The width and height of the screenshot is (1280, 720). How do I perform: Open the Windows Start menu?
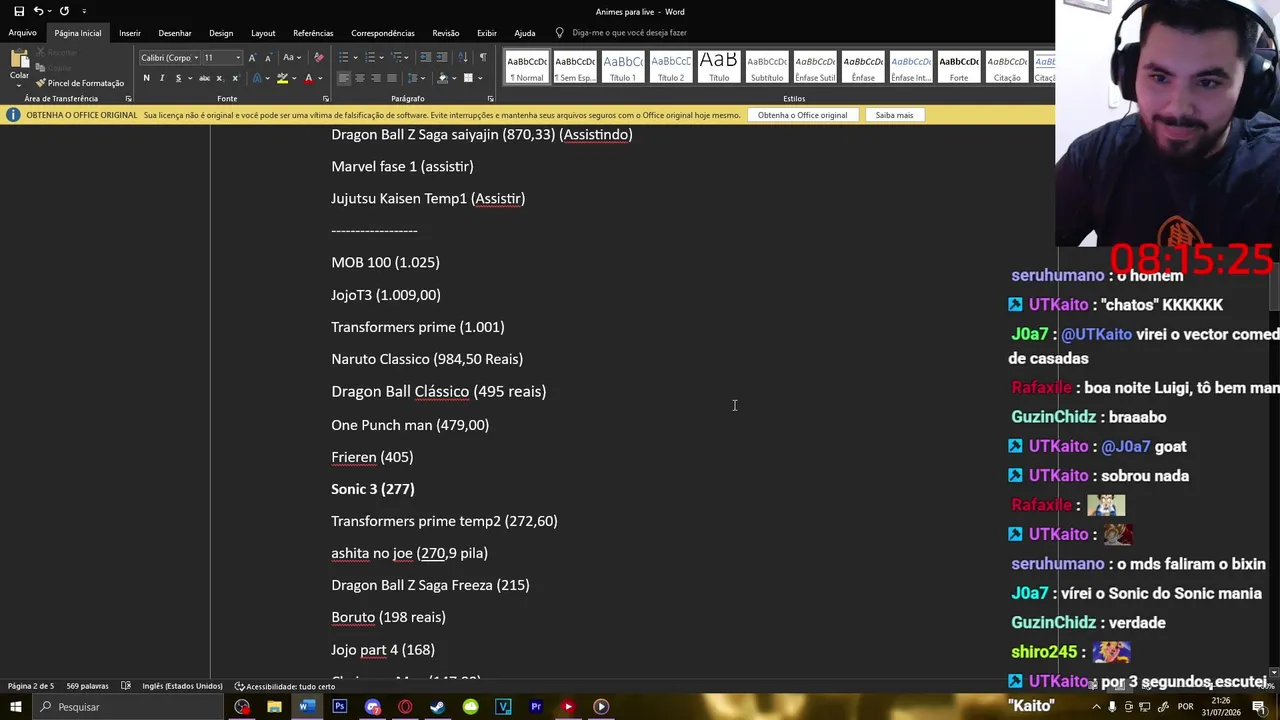click(15, 707)
